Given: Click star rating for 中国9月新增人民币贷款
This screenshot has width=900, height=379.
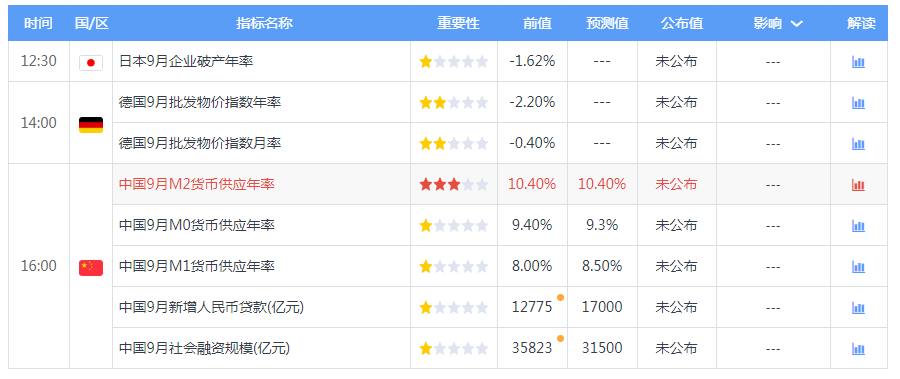Looking at the screenshot, I should pos(453,308).
